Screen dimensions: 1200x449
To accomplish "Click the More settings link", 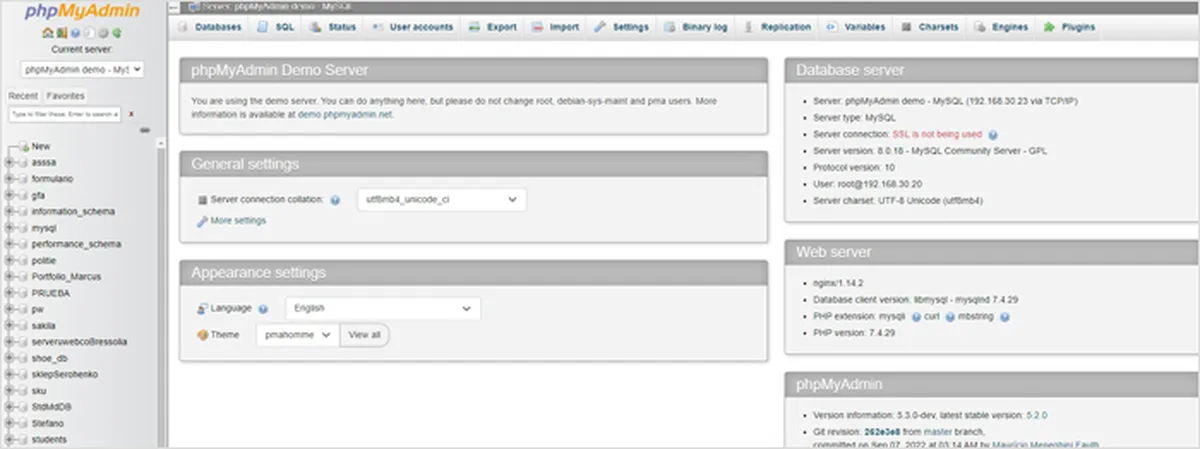I will pyautogui.click(x=238, y=220).
